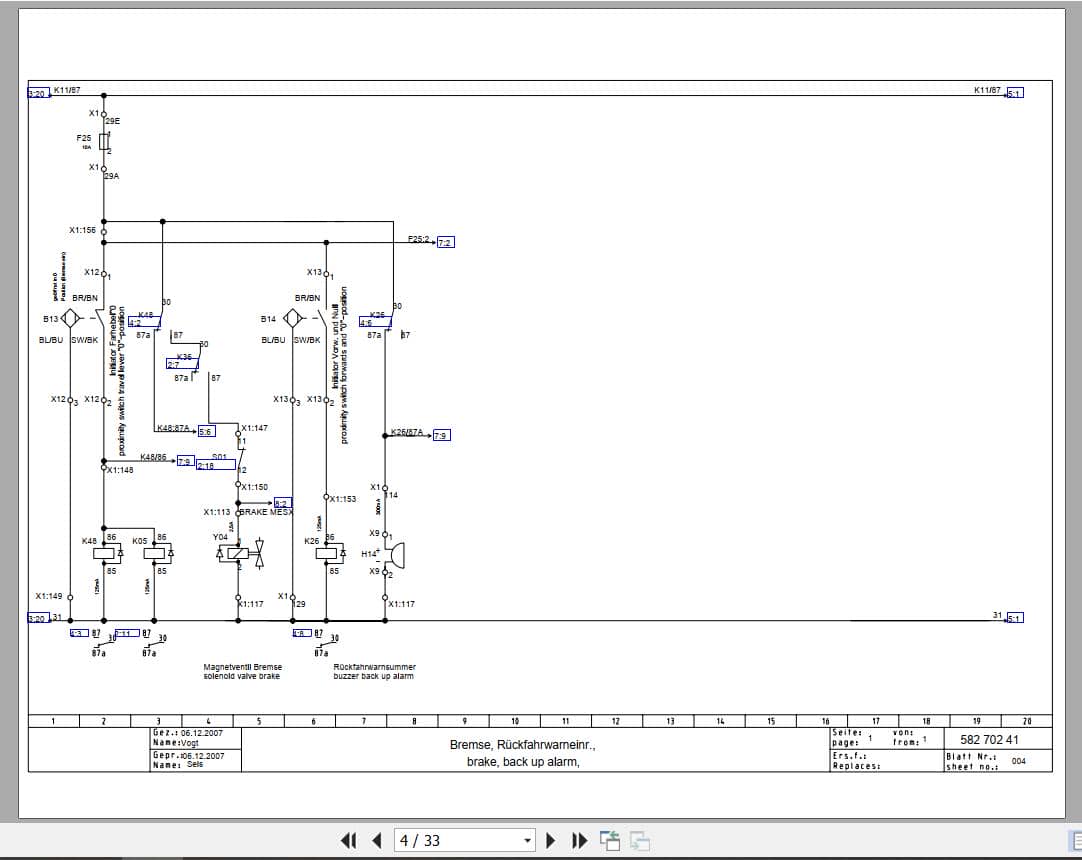Click the K26 relay coil symbol
Viewport: 1082px width, 860px height.
pyautogui.click(x=326, y=553)
